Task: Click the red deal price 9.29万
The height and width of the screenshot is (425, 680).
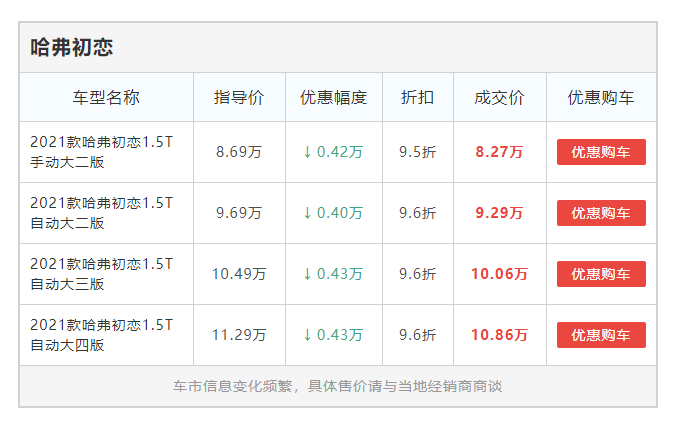Action: coord(500,213)
